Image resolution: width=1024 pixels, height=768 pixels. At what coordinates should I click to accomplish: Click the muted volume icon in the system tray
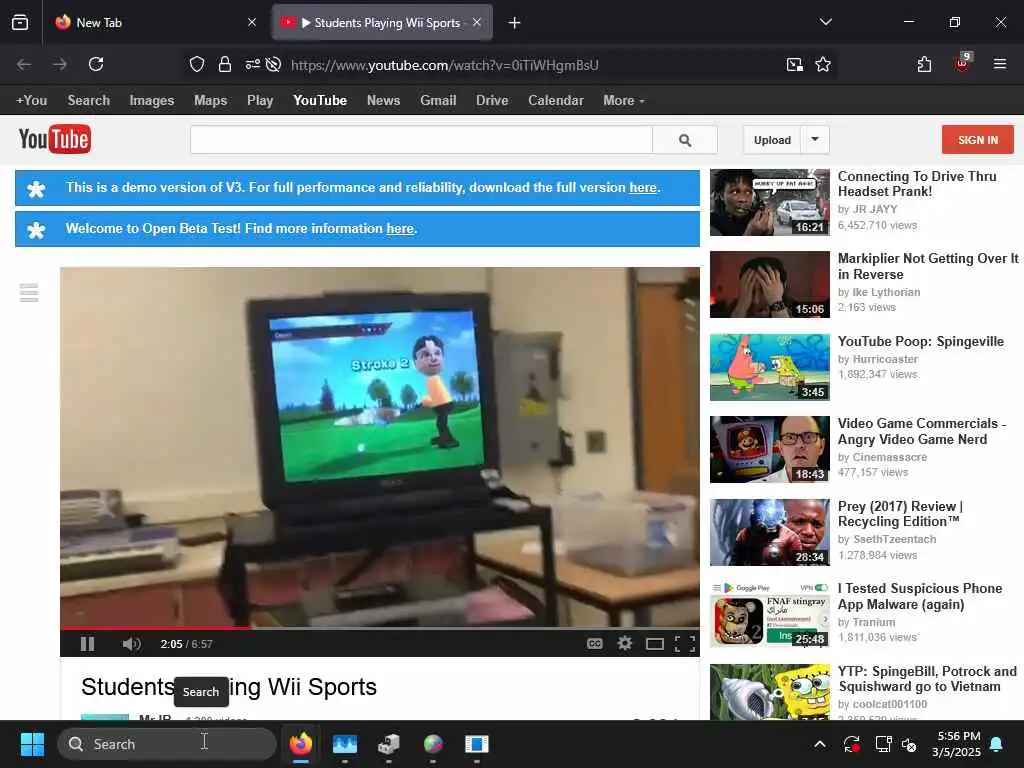pos(909,744)
